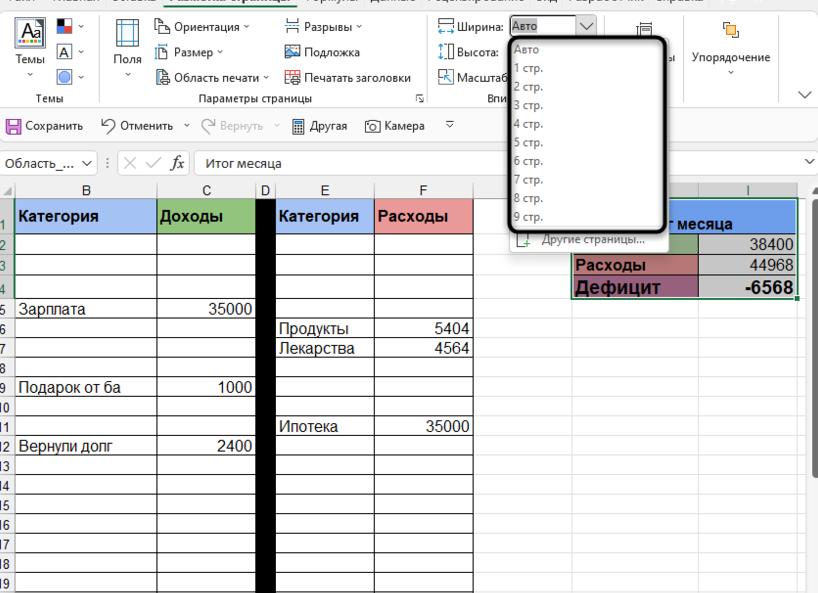This screenshot has height=593, width=818.
Task: Click Print Titles (Печатать заголовки)
Action: [x=347, y=77]
